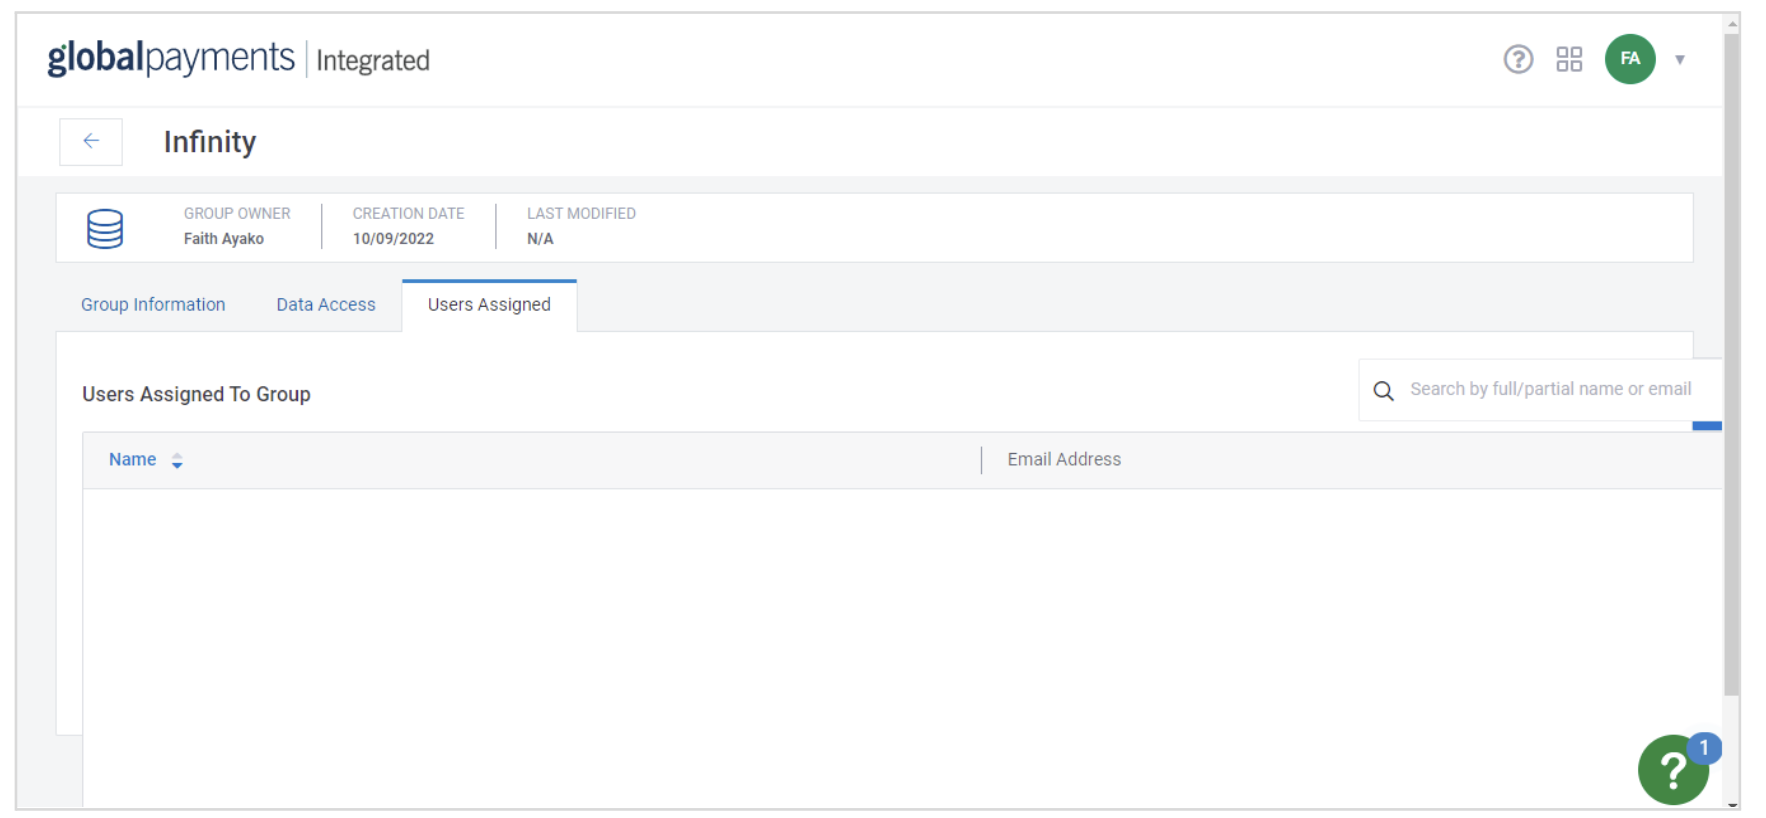Click the notification badge showing 1

(1704, 747)
